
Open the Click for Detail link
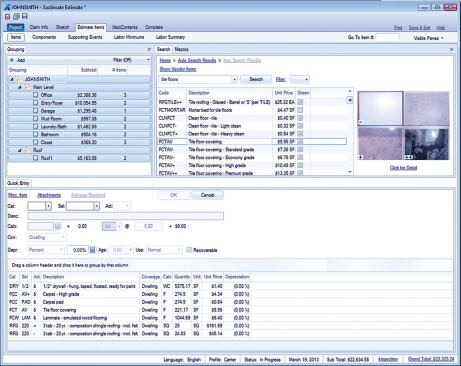[x=403, y=168]
